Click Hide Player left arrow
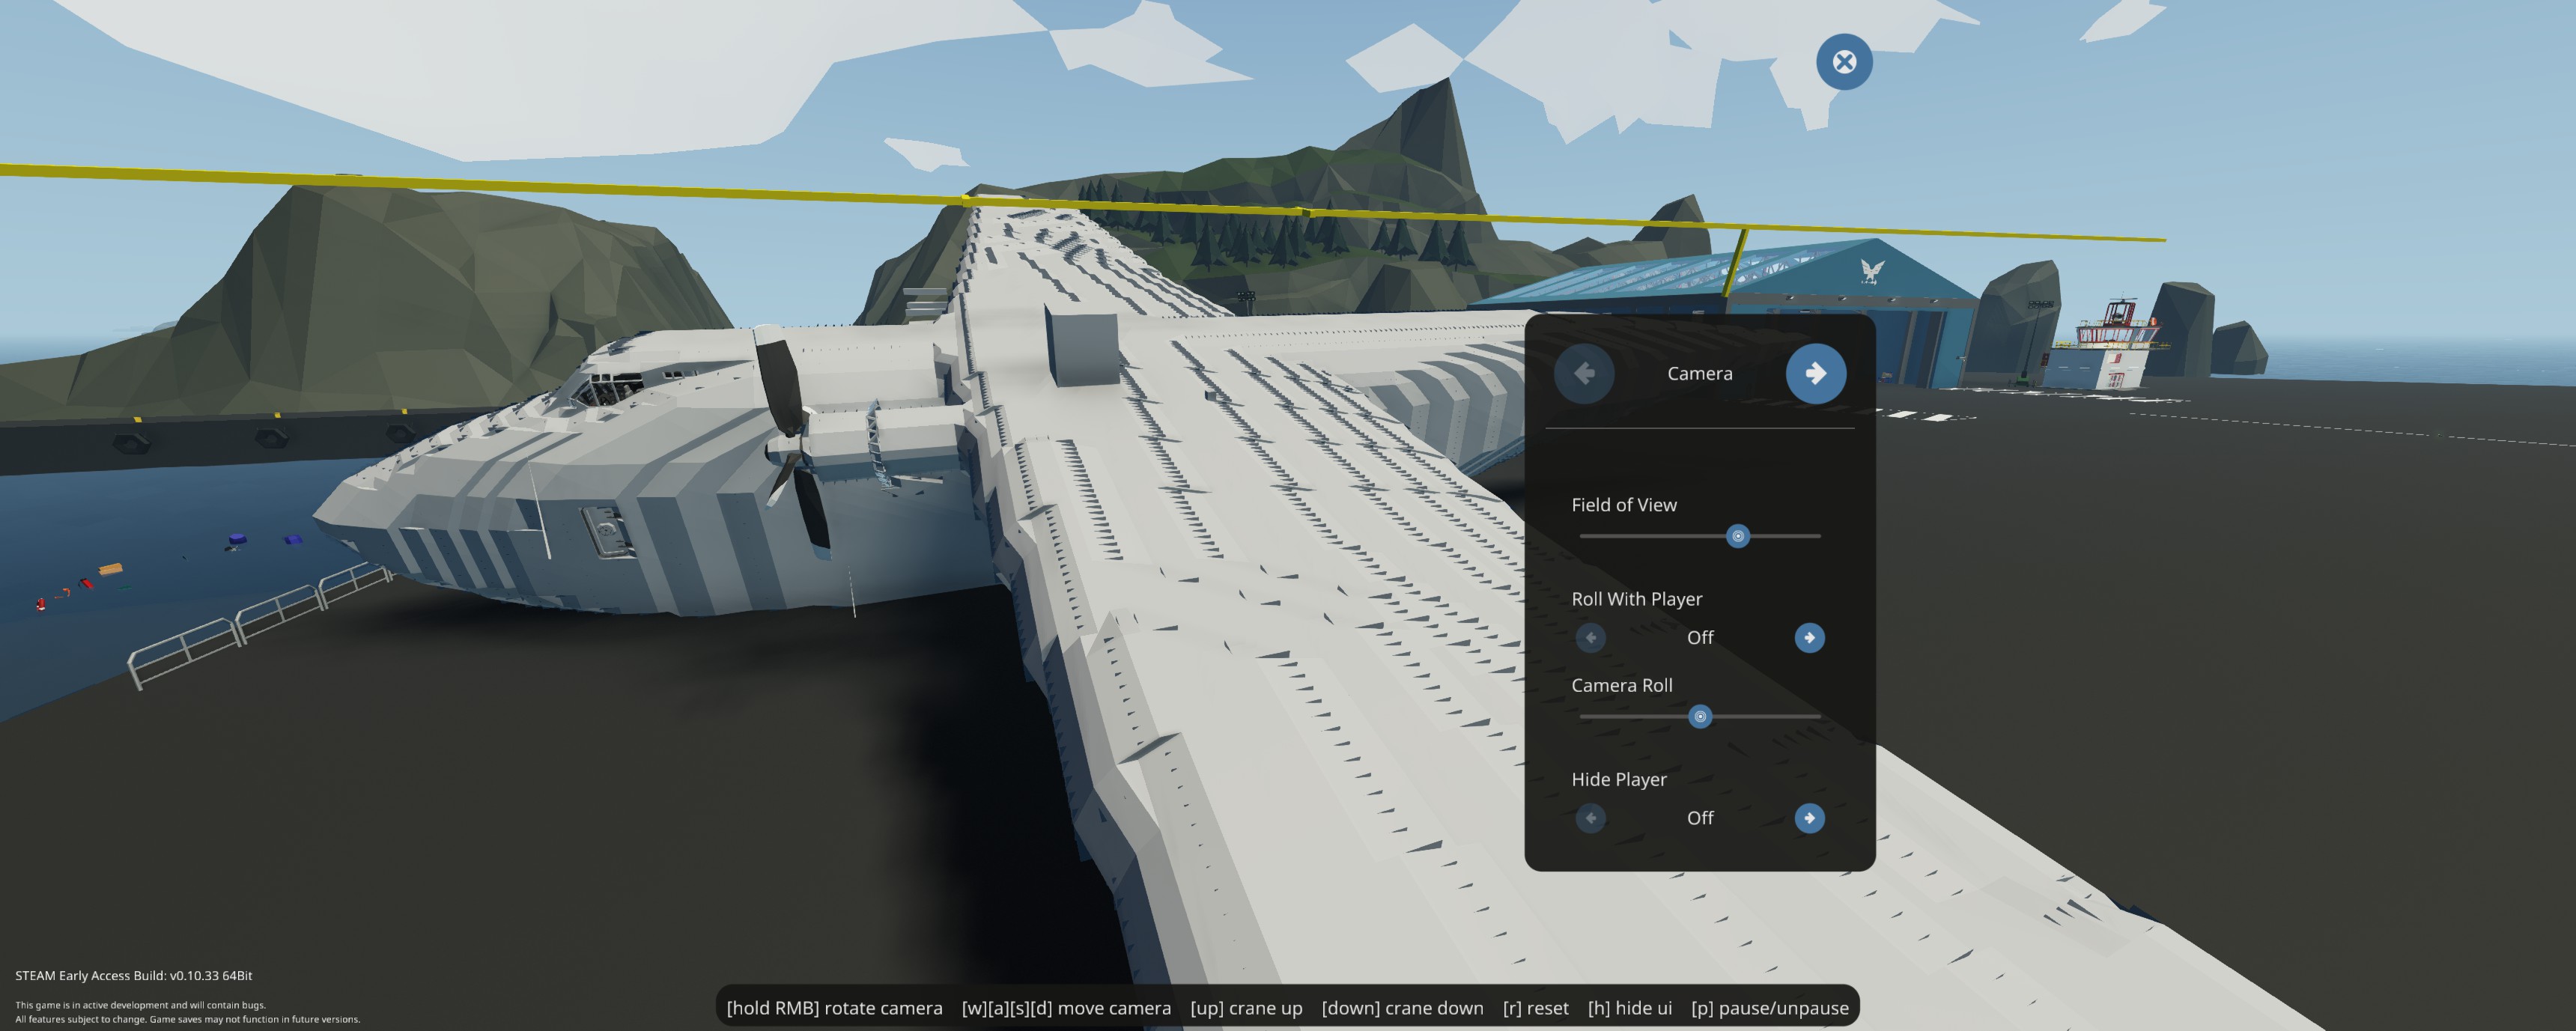 click(x=1590, y=818)
